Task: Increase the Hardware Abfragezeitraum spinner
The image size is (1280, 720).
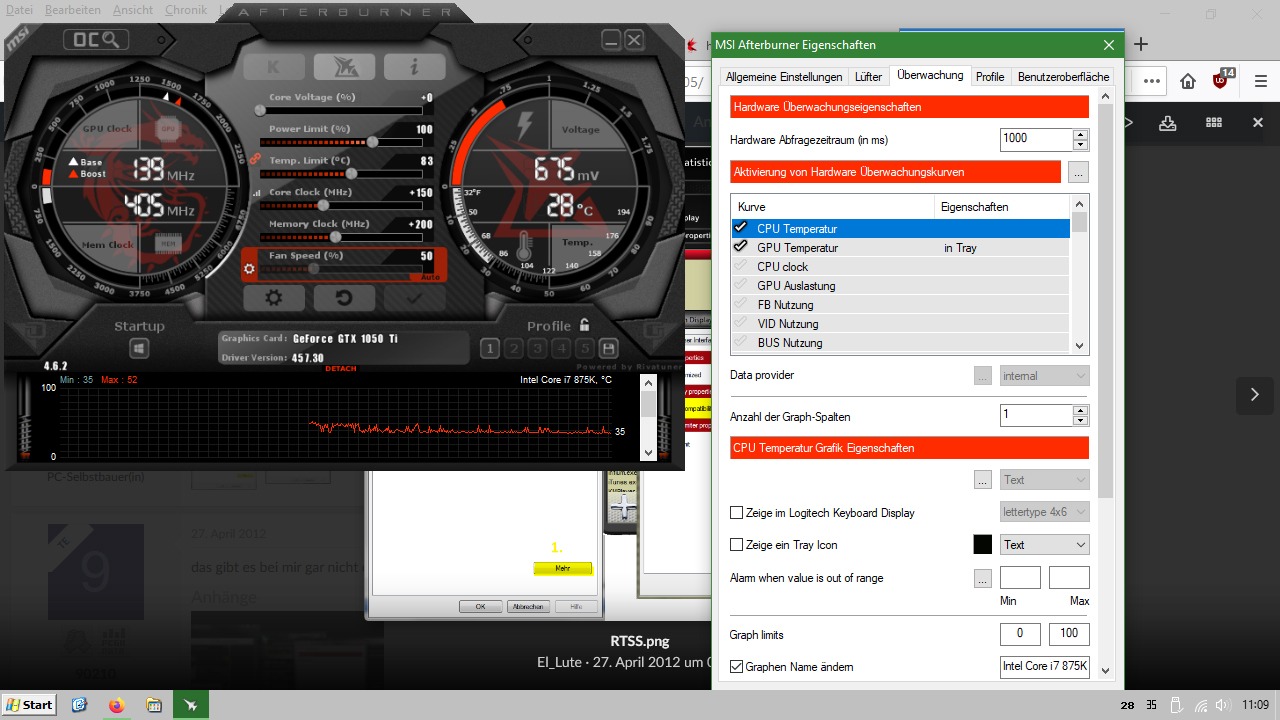Action: coord(1080,134)
